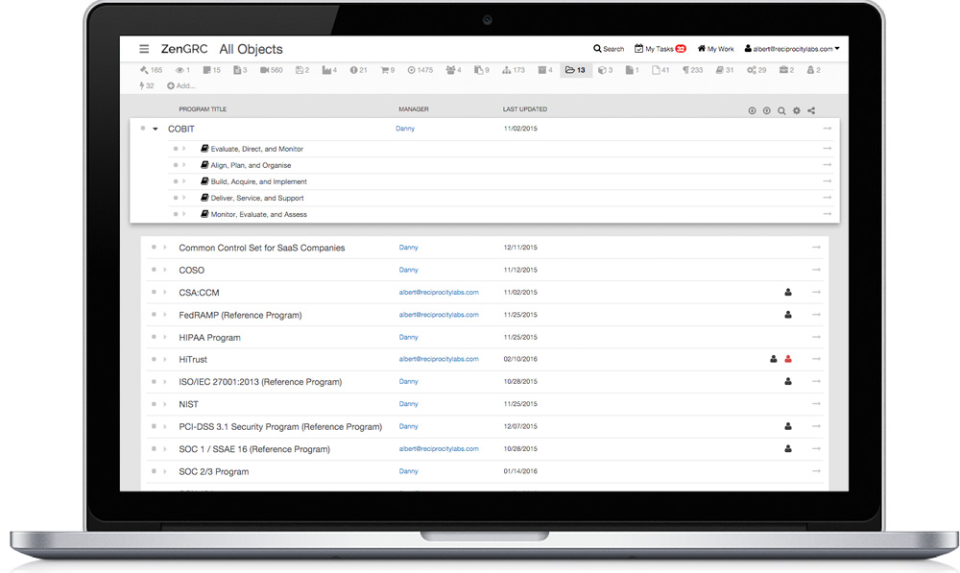
Task: Click the LAST UPDATED column header
Action: (525, 109)
